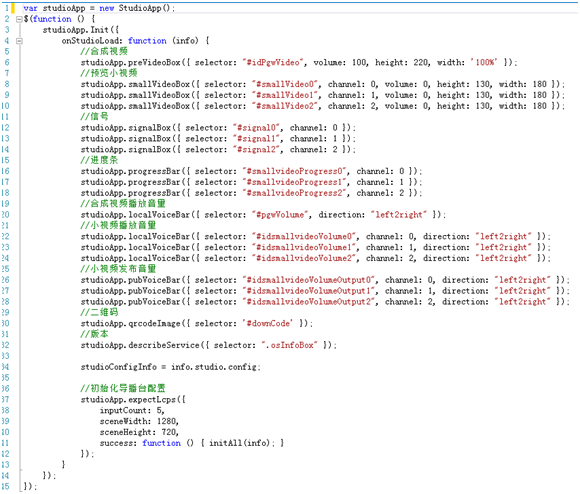This screenshot has width=580, height=494.
Task: Click the '//小视频播放音量' comment
Action: tap(118, 225)
